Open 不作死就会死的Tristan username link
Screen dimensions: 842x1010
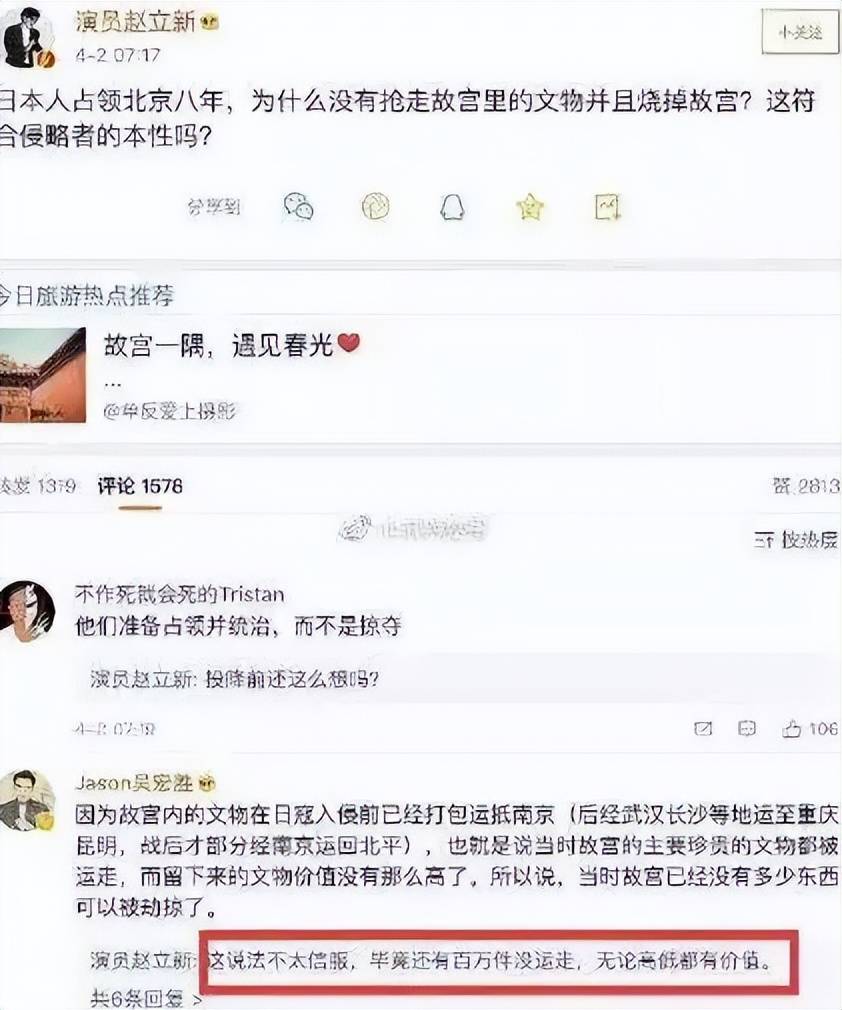[x=179, y=593]
